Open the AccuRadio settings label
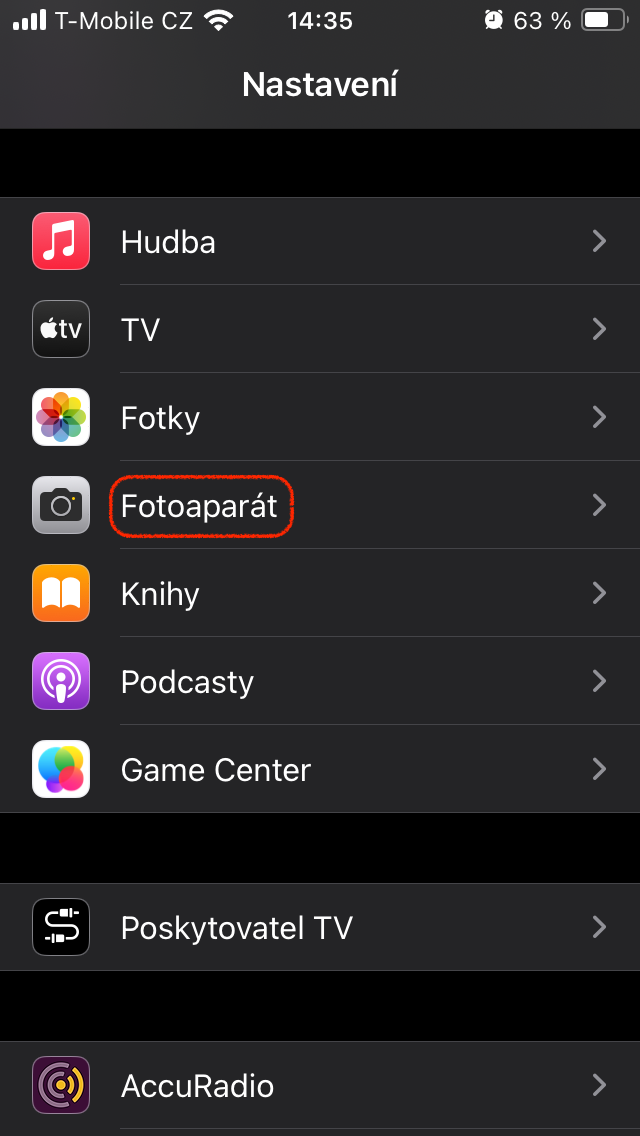This screenshot has height=1136, width=640. 197,1086
